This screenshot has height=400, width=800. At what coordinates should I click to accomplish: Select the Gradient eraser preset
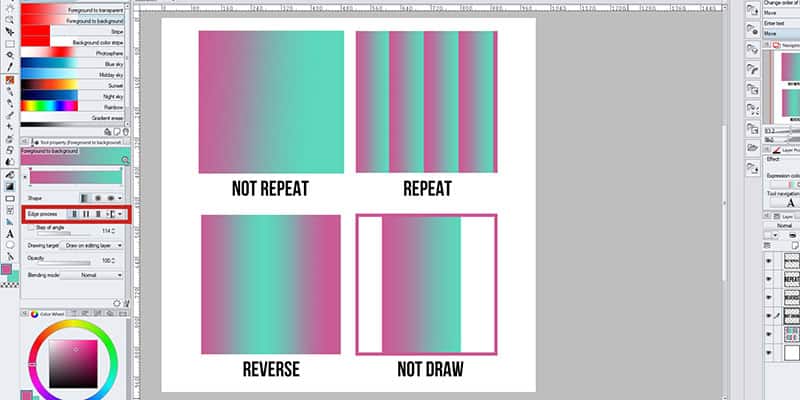click(72, 118)
